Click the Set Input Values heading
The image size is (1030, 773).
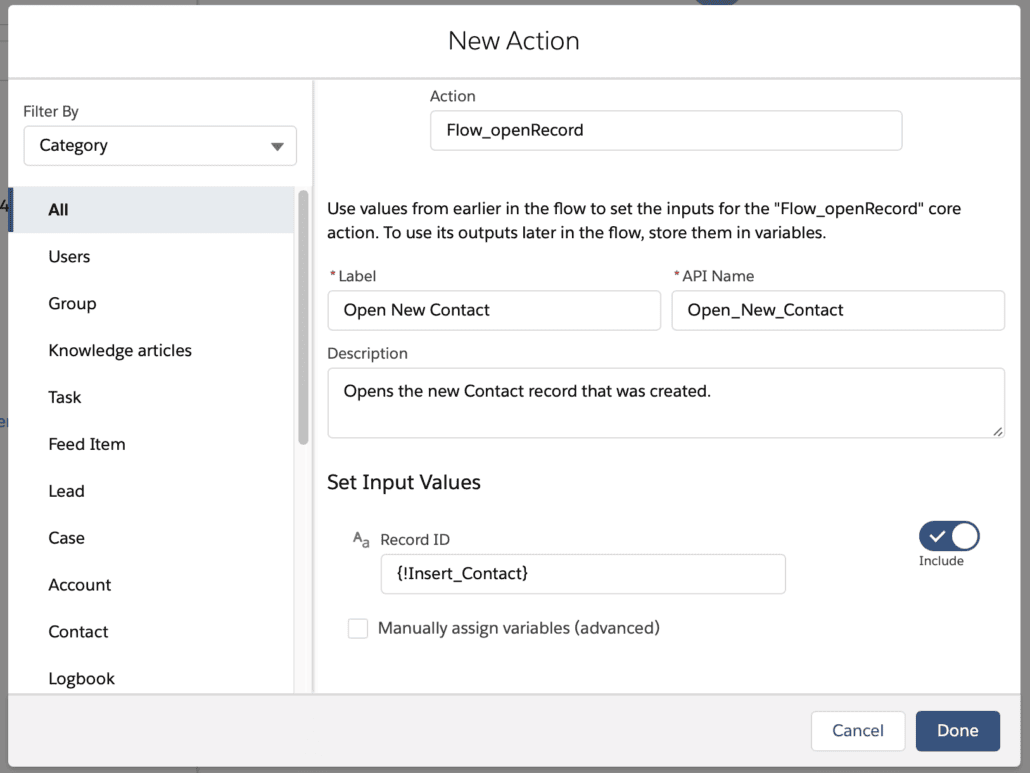(404, 482)
